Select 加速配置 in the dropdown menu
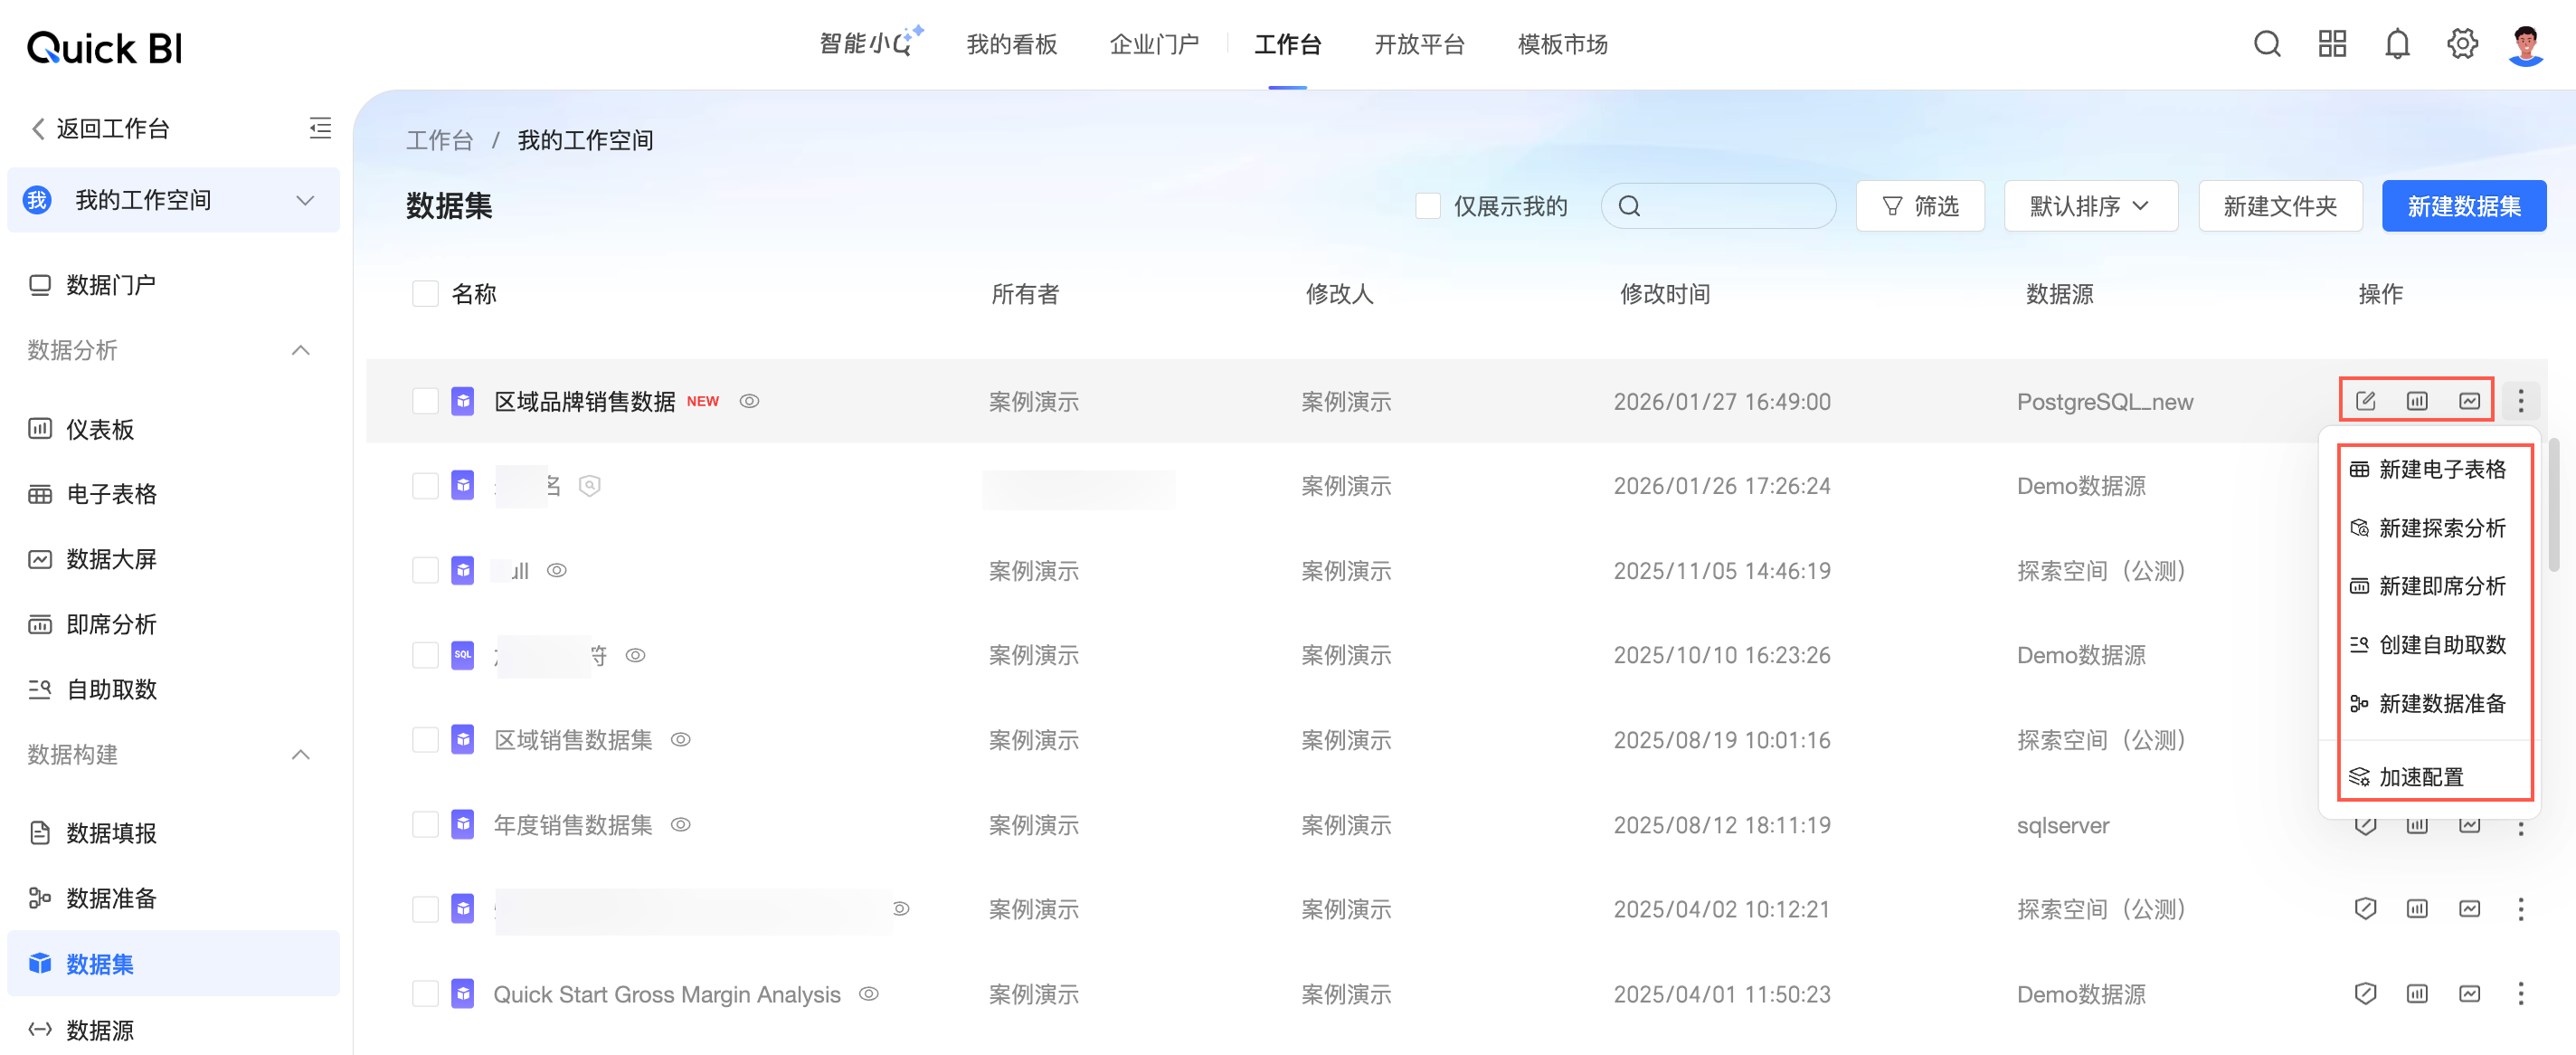2576x1055 pixels. pos(2421,777)
